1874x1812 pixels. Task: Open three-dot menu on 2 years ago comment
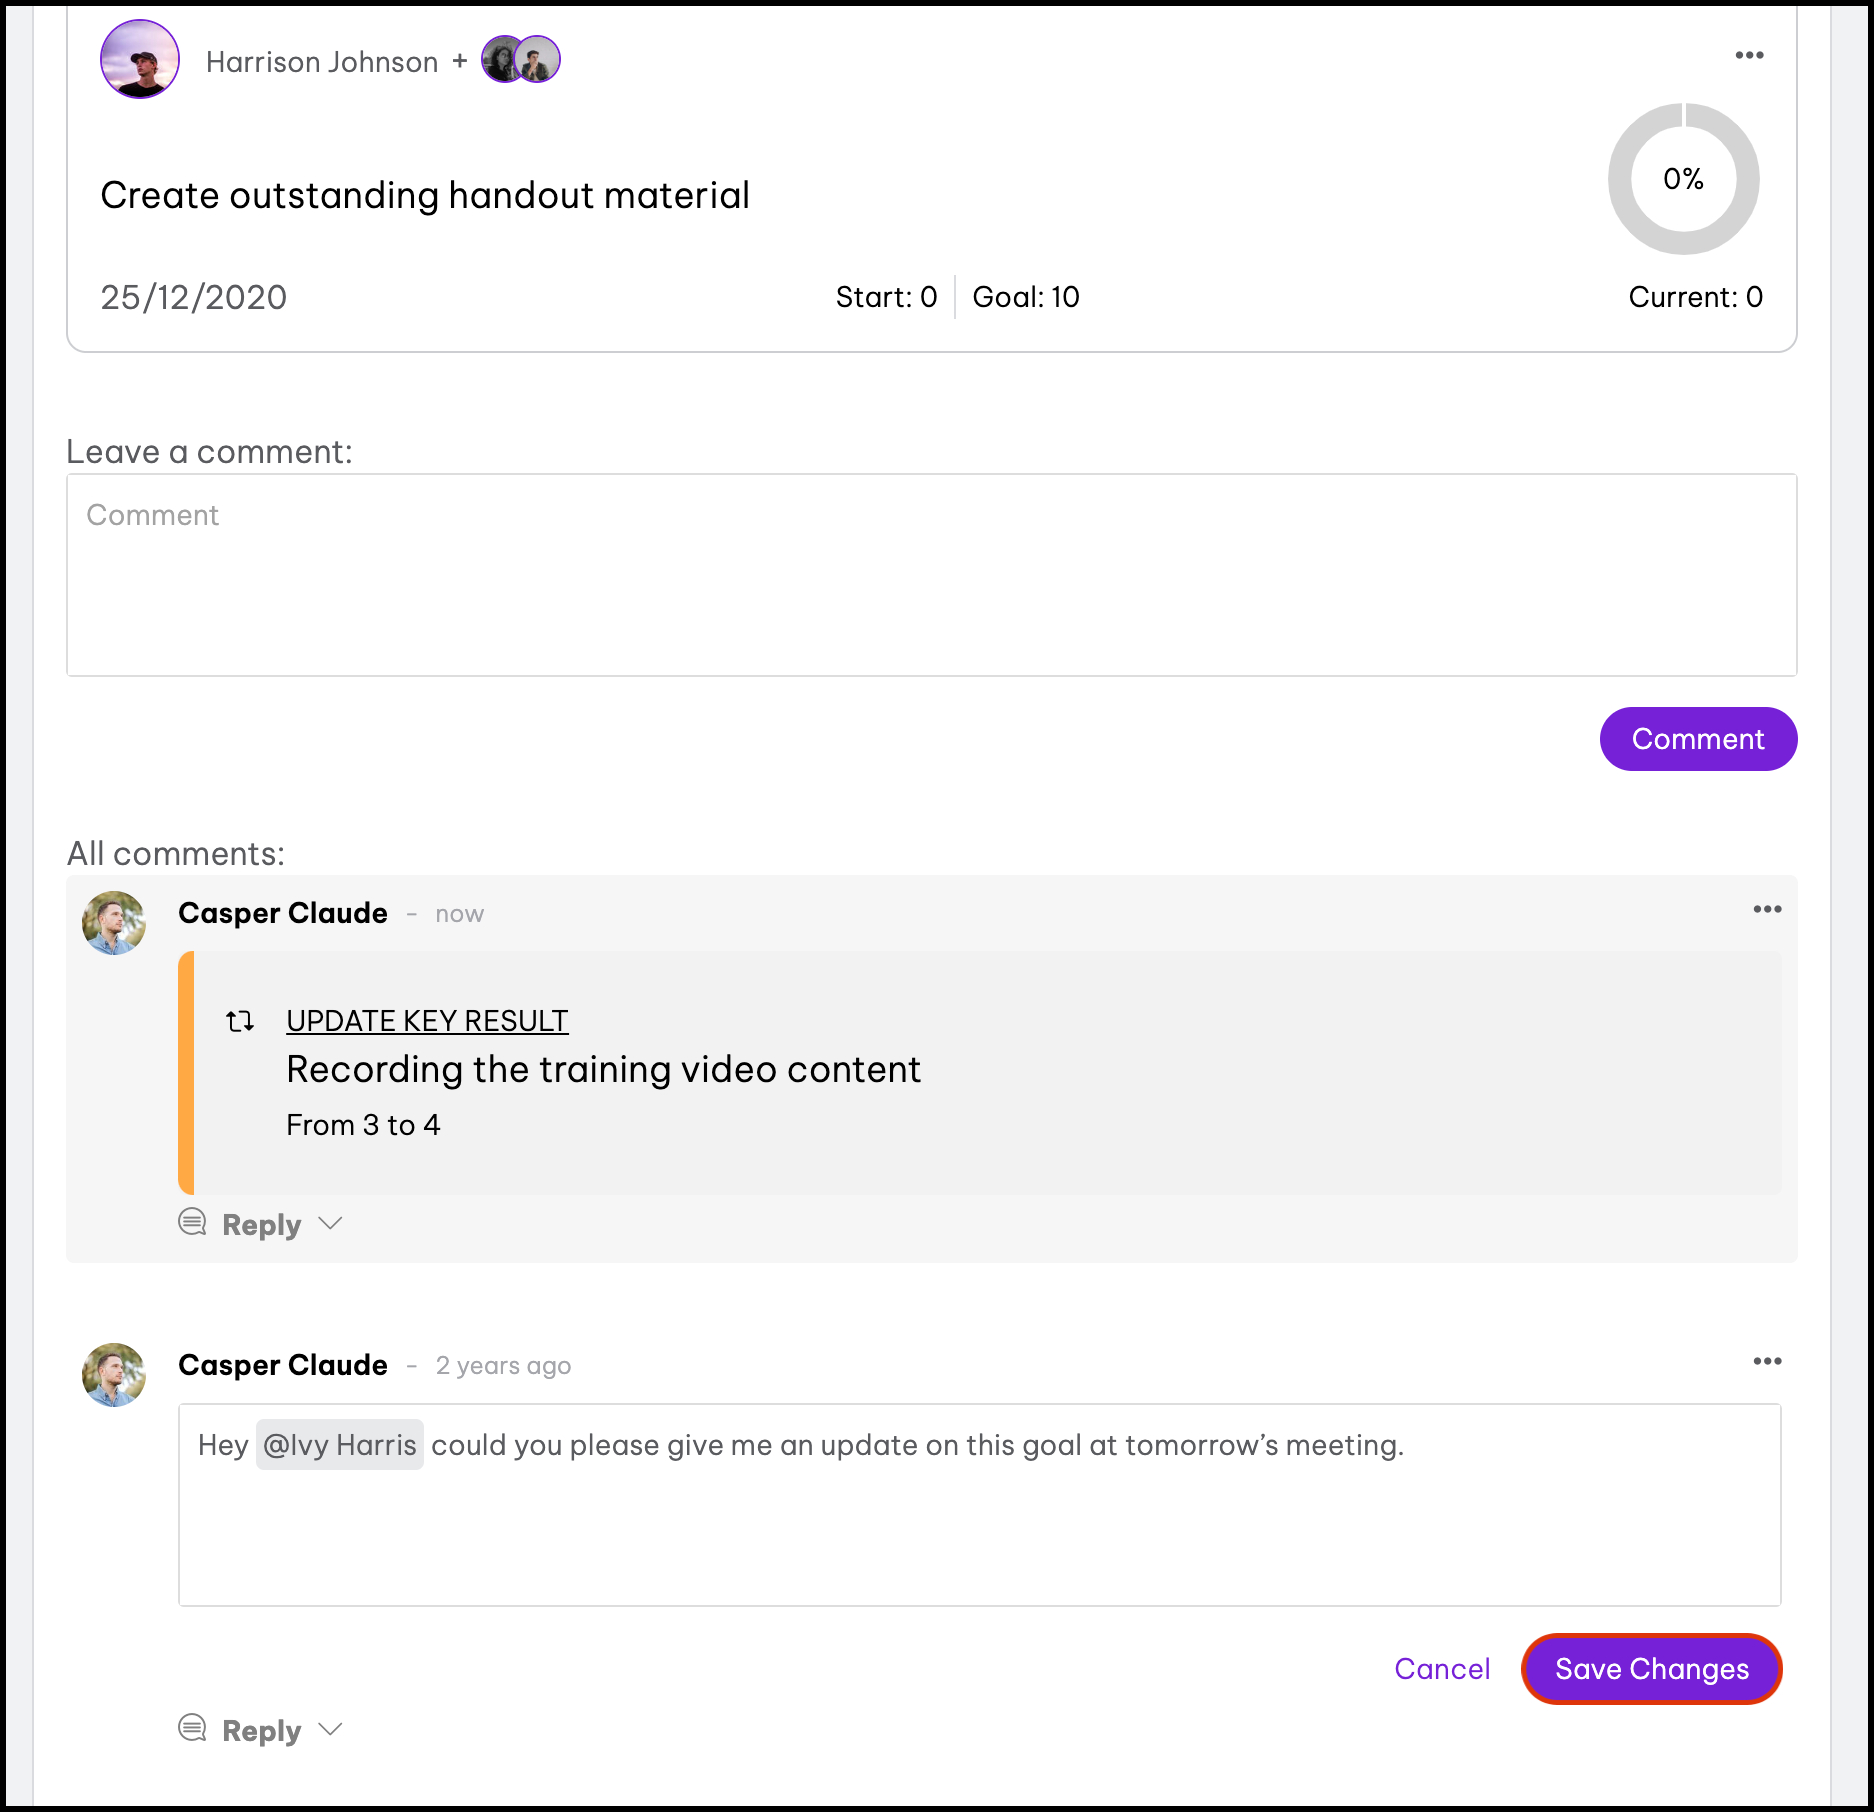coord(1767,1361)
